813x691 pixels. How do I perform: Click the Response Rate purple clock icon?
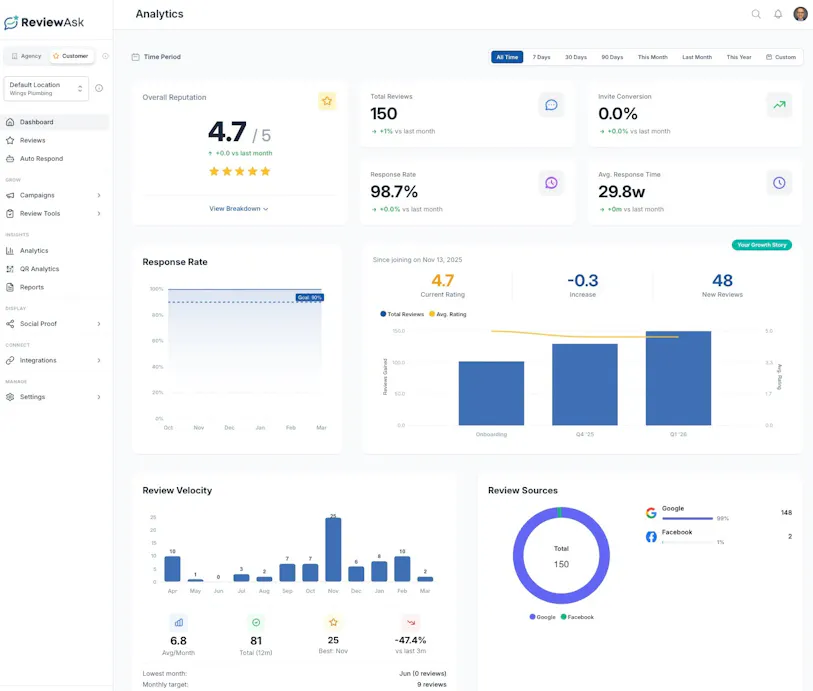(x=551, y=183)
